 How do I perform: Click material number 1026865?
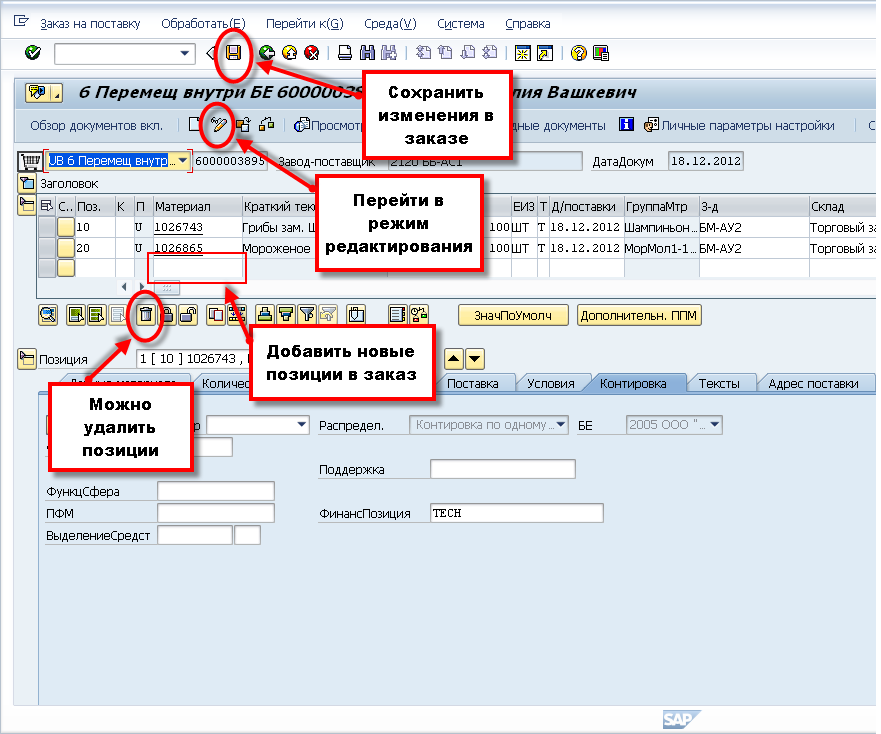(x=178, y=248)
